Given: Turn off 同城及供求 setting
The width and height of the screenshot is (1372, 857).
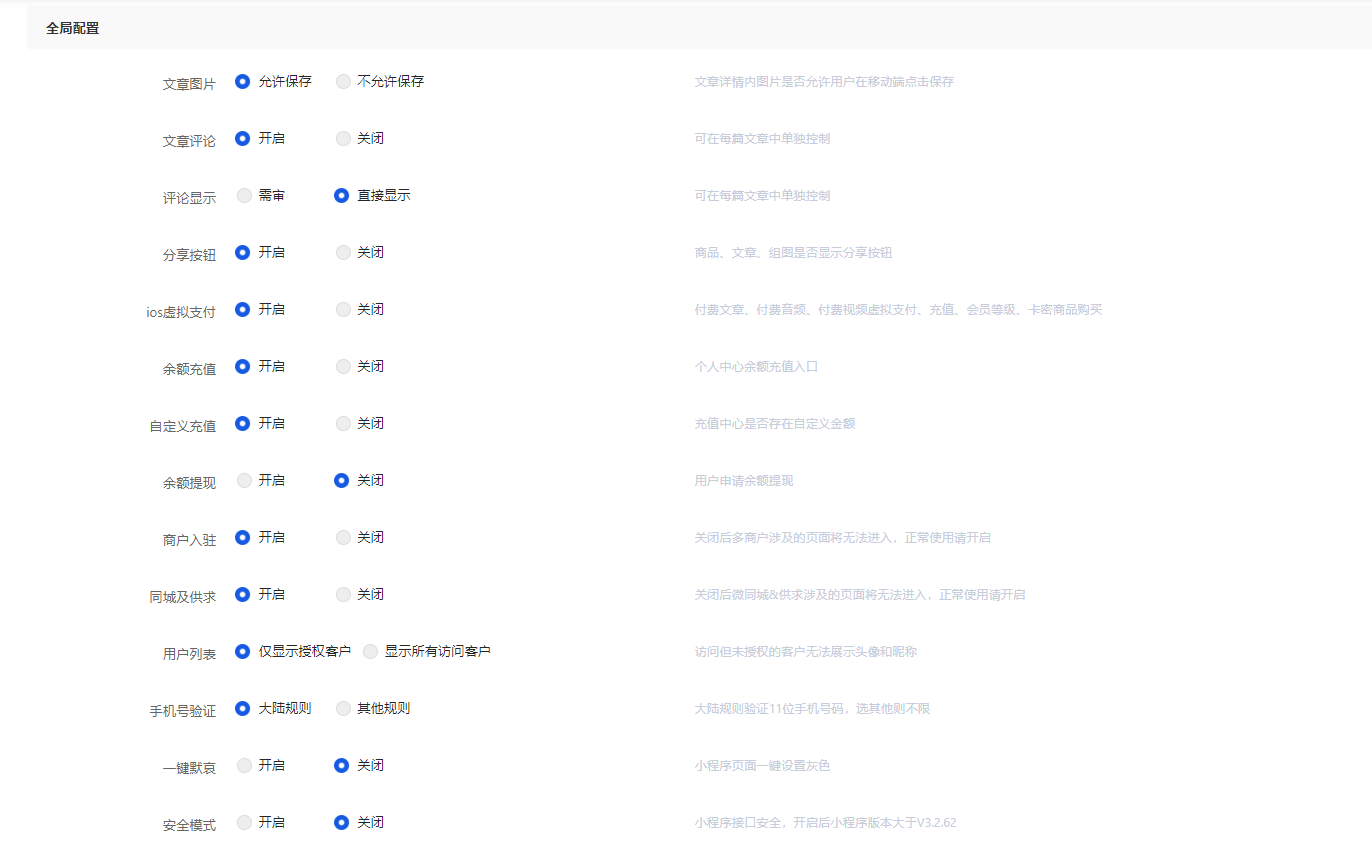Looking at the screenshot, I should [x=344, y=595].
